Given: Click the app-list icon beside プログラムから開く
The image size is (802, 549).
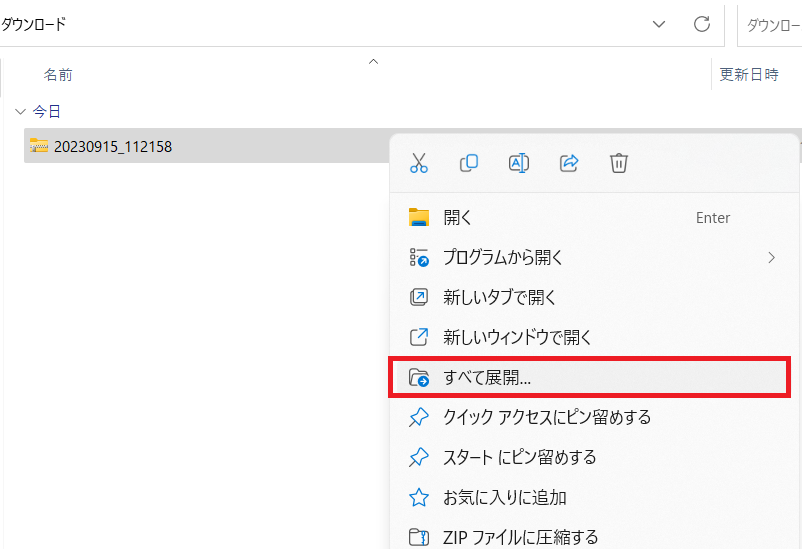Looking at the screenshot, I should pyautogui.click(x=419, y=257).
